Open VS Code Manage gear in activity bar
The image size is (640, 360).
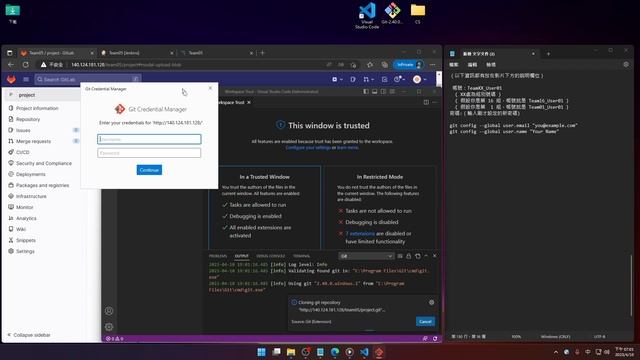coord(109,327)
